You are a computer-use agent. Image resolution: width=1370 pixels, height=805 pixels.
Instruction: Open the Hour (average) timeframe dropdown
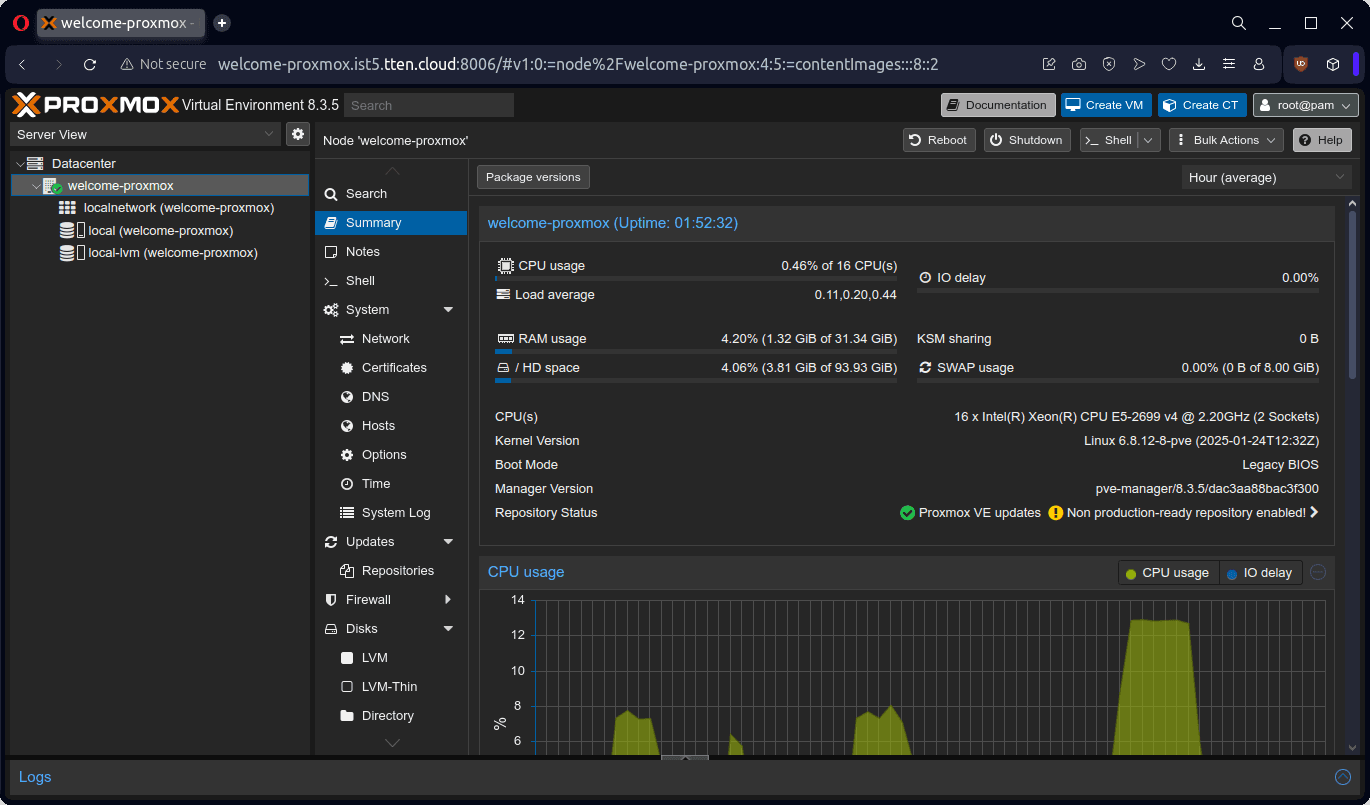[x=1266, y=177]
